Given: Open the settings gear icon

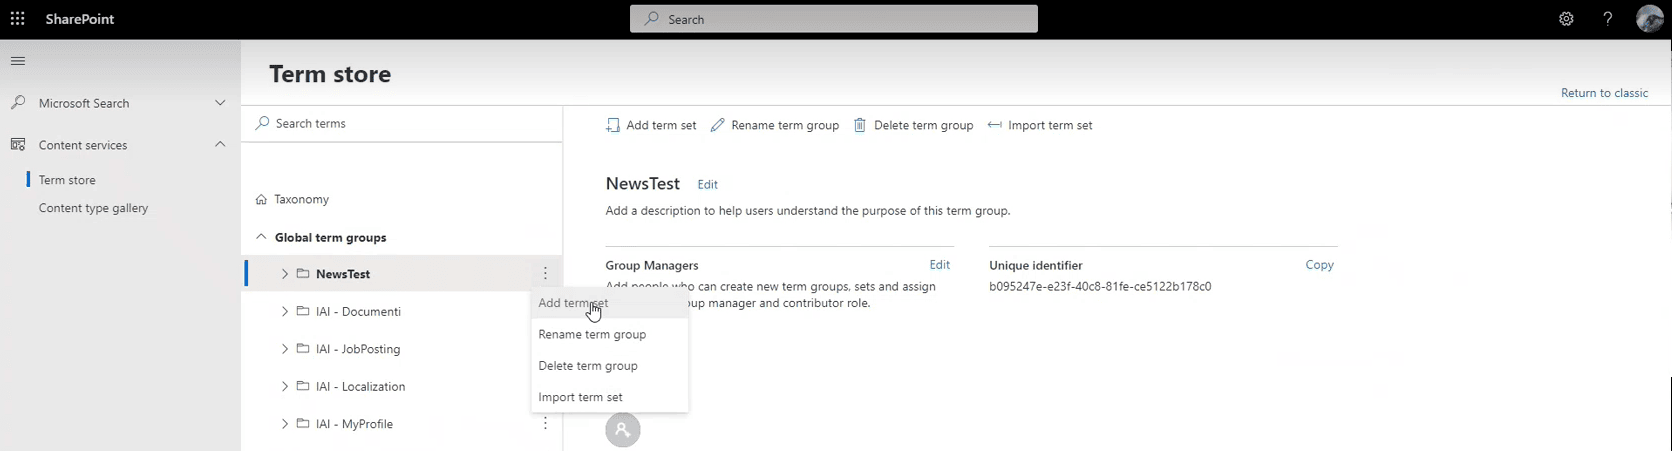Looking at the screenshot, I should point(1566,19).
